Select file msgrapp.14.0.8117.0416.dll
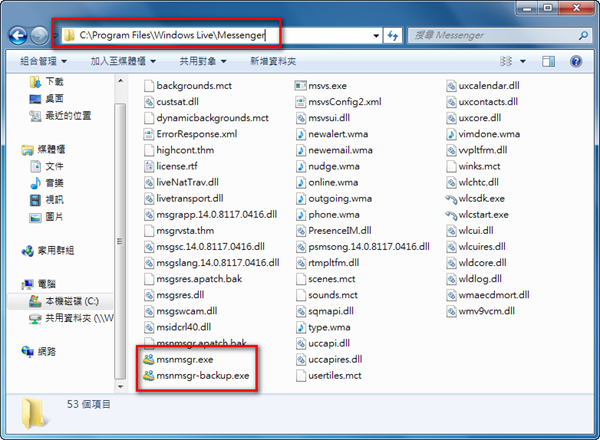Screen dimensions: 600x440 tap(210, 215)
